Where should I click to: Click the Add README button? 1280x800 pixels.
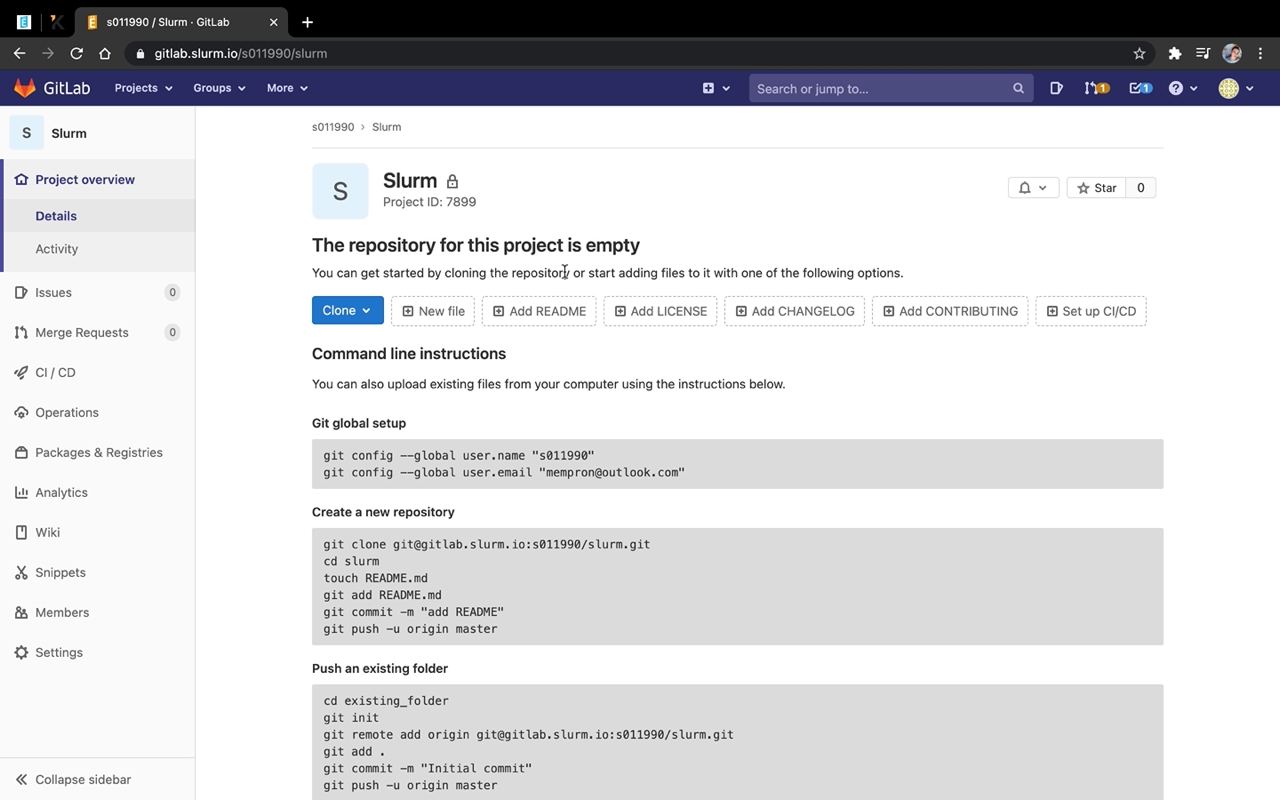(x=539, y=311)
